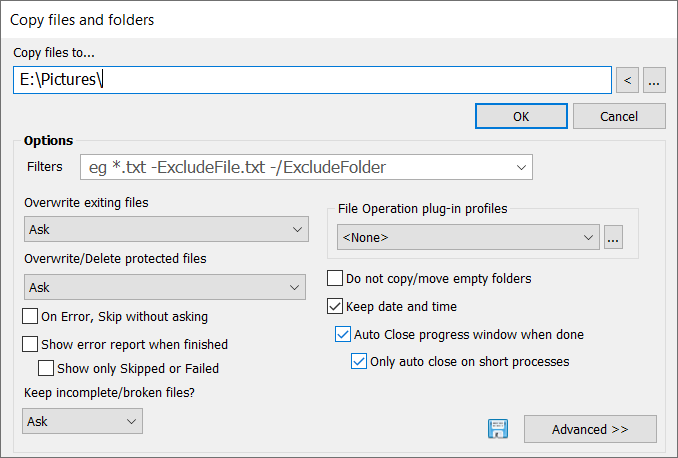Toggle 'Show only Skipped or Failed' checkbox
The width and height of the screenshot is (678, 458).
[x=46, y=368]
